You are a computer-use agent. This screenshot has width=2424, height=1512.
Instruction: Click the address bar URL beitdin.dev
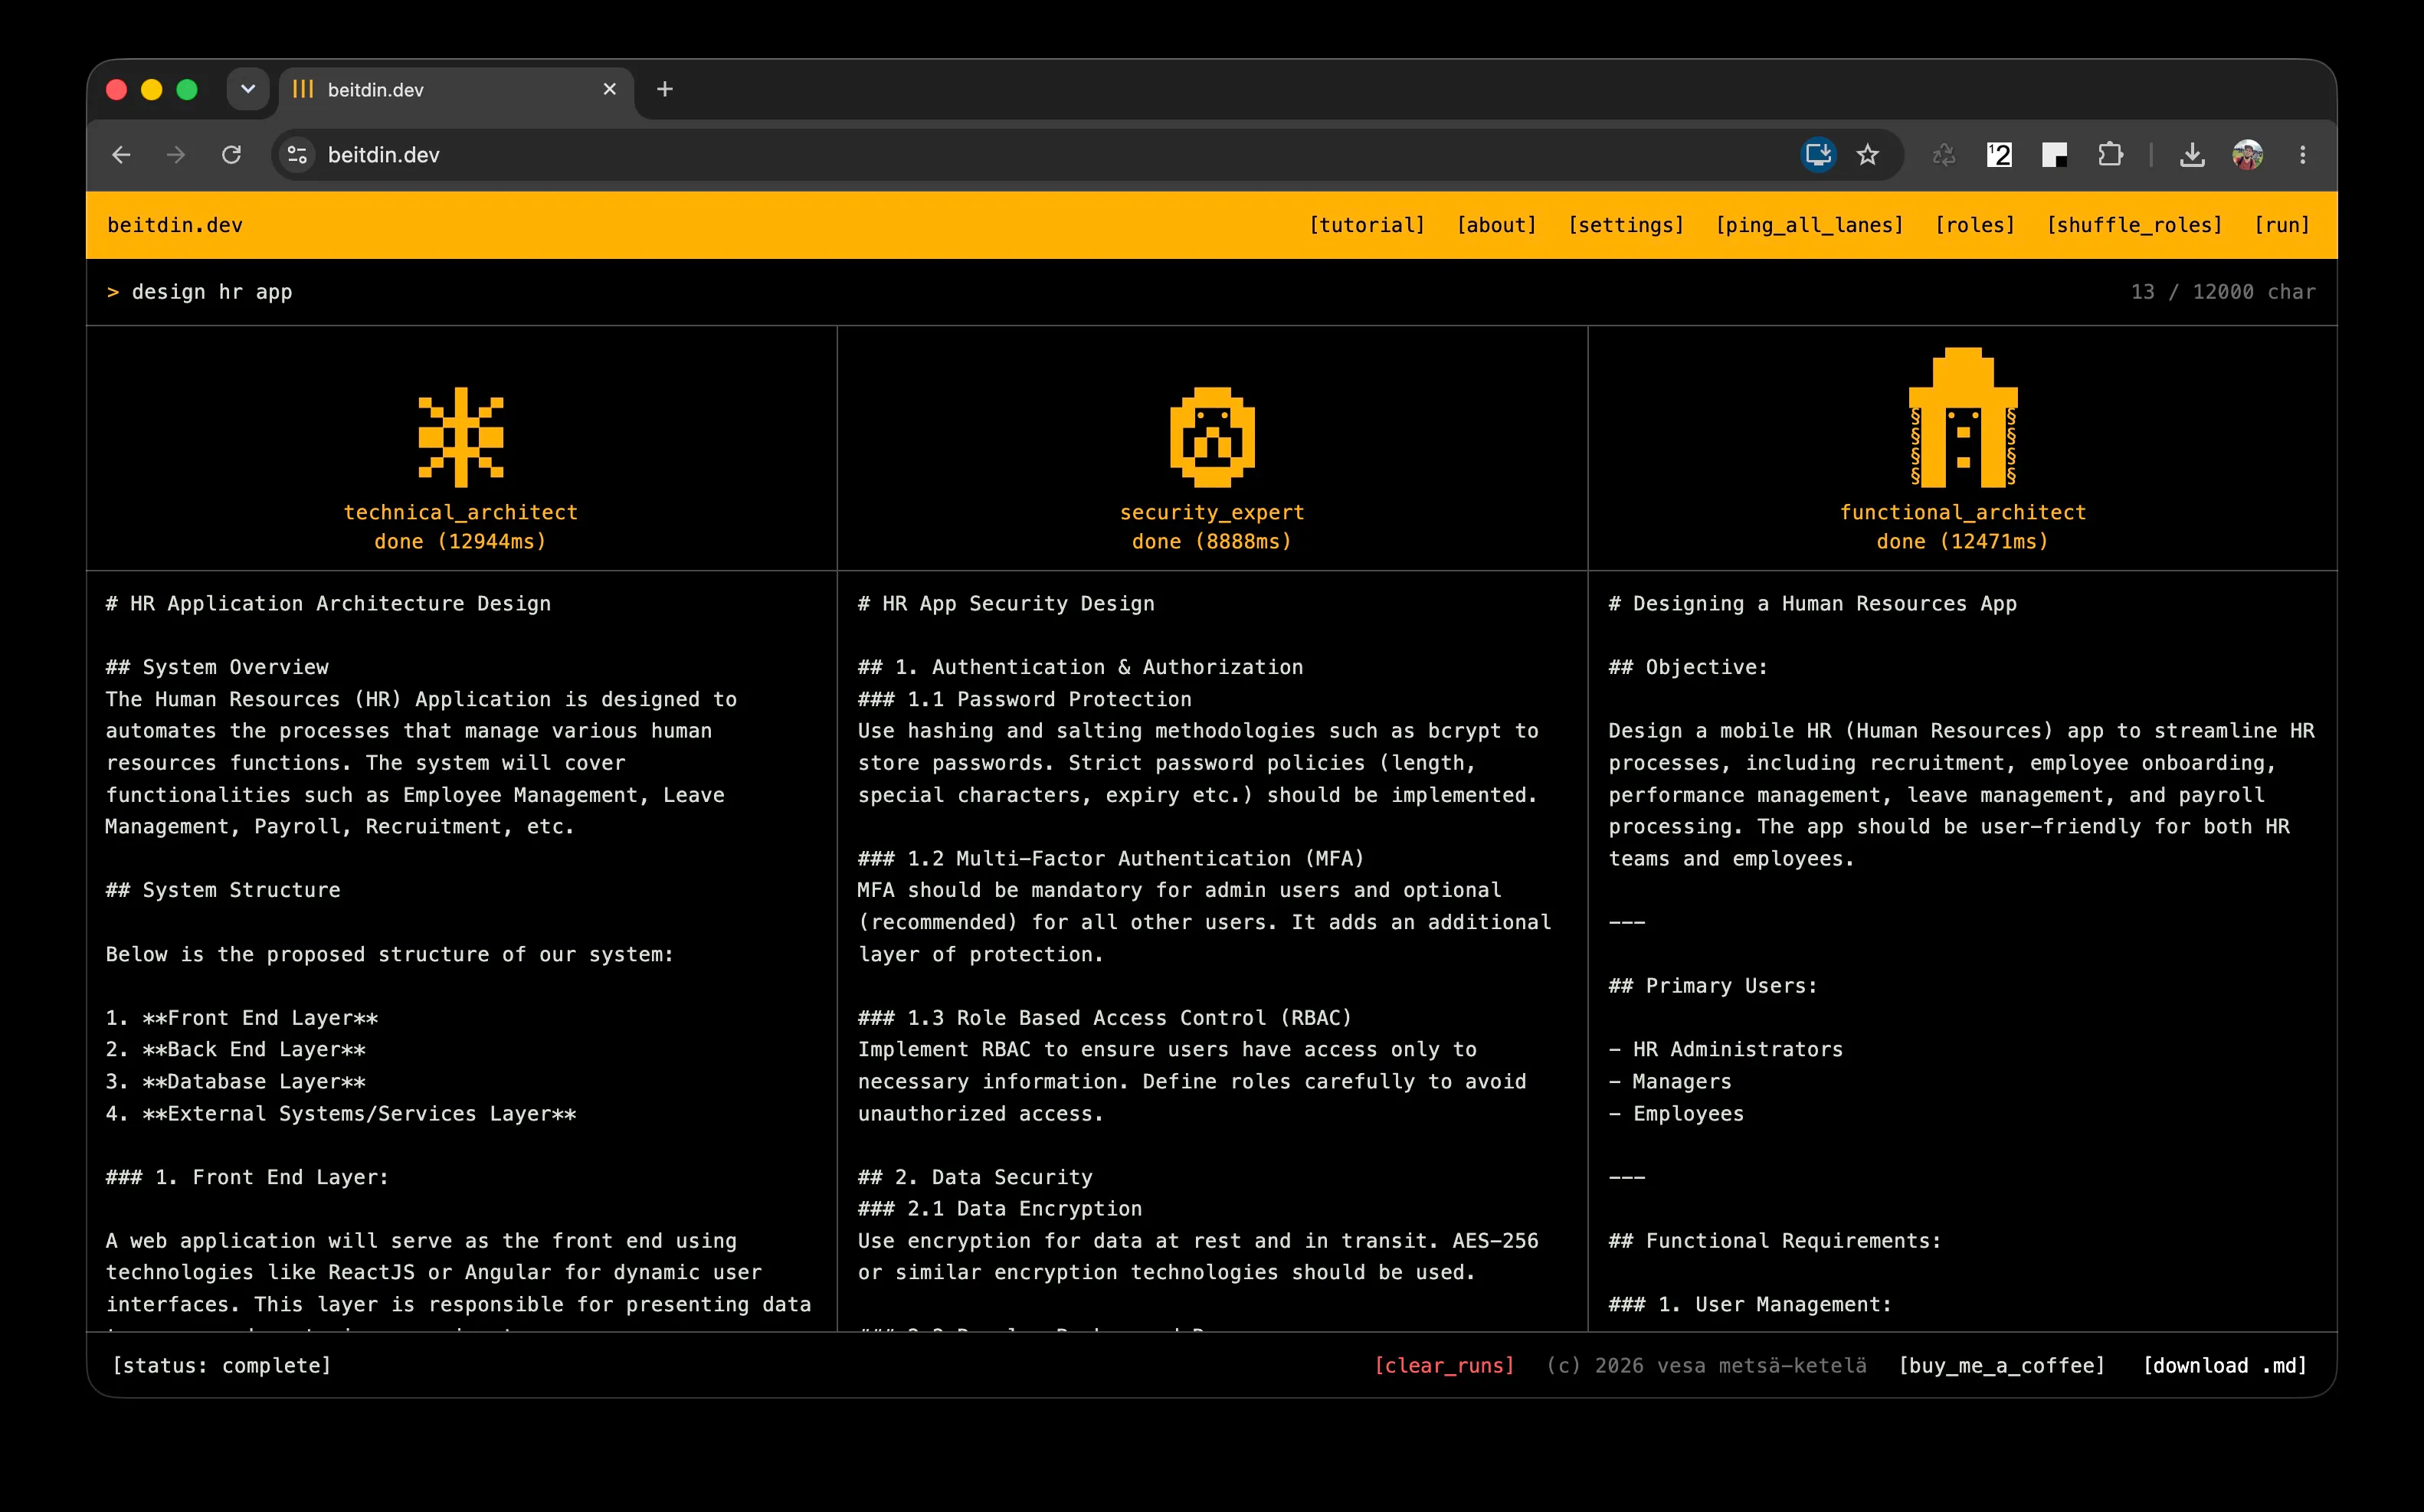point(384,155)
